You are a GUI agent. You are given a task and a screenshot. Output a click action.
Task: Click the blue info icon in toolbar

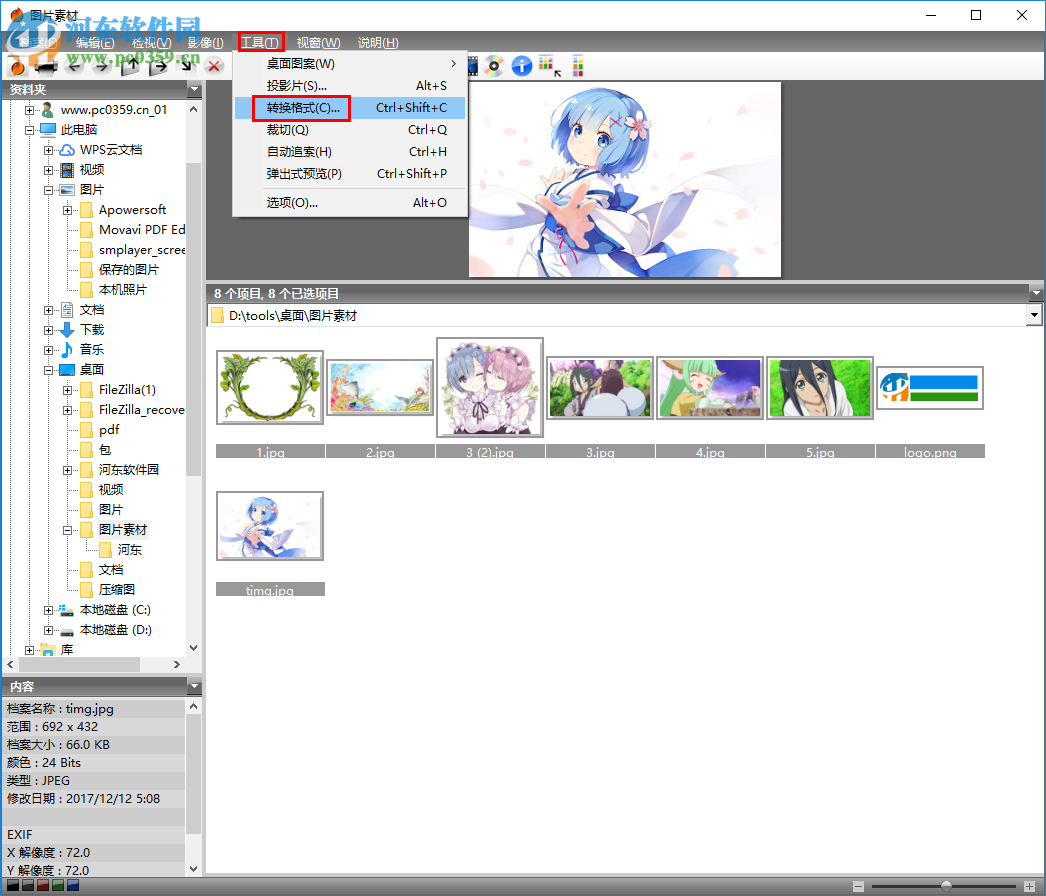pyautogui.click(x=521, y=67)
